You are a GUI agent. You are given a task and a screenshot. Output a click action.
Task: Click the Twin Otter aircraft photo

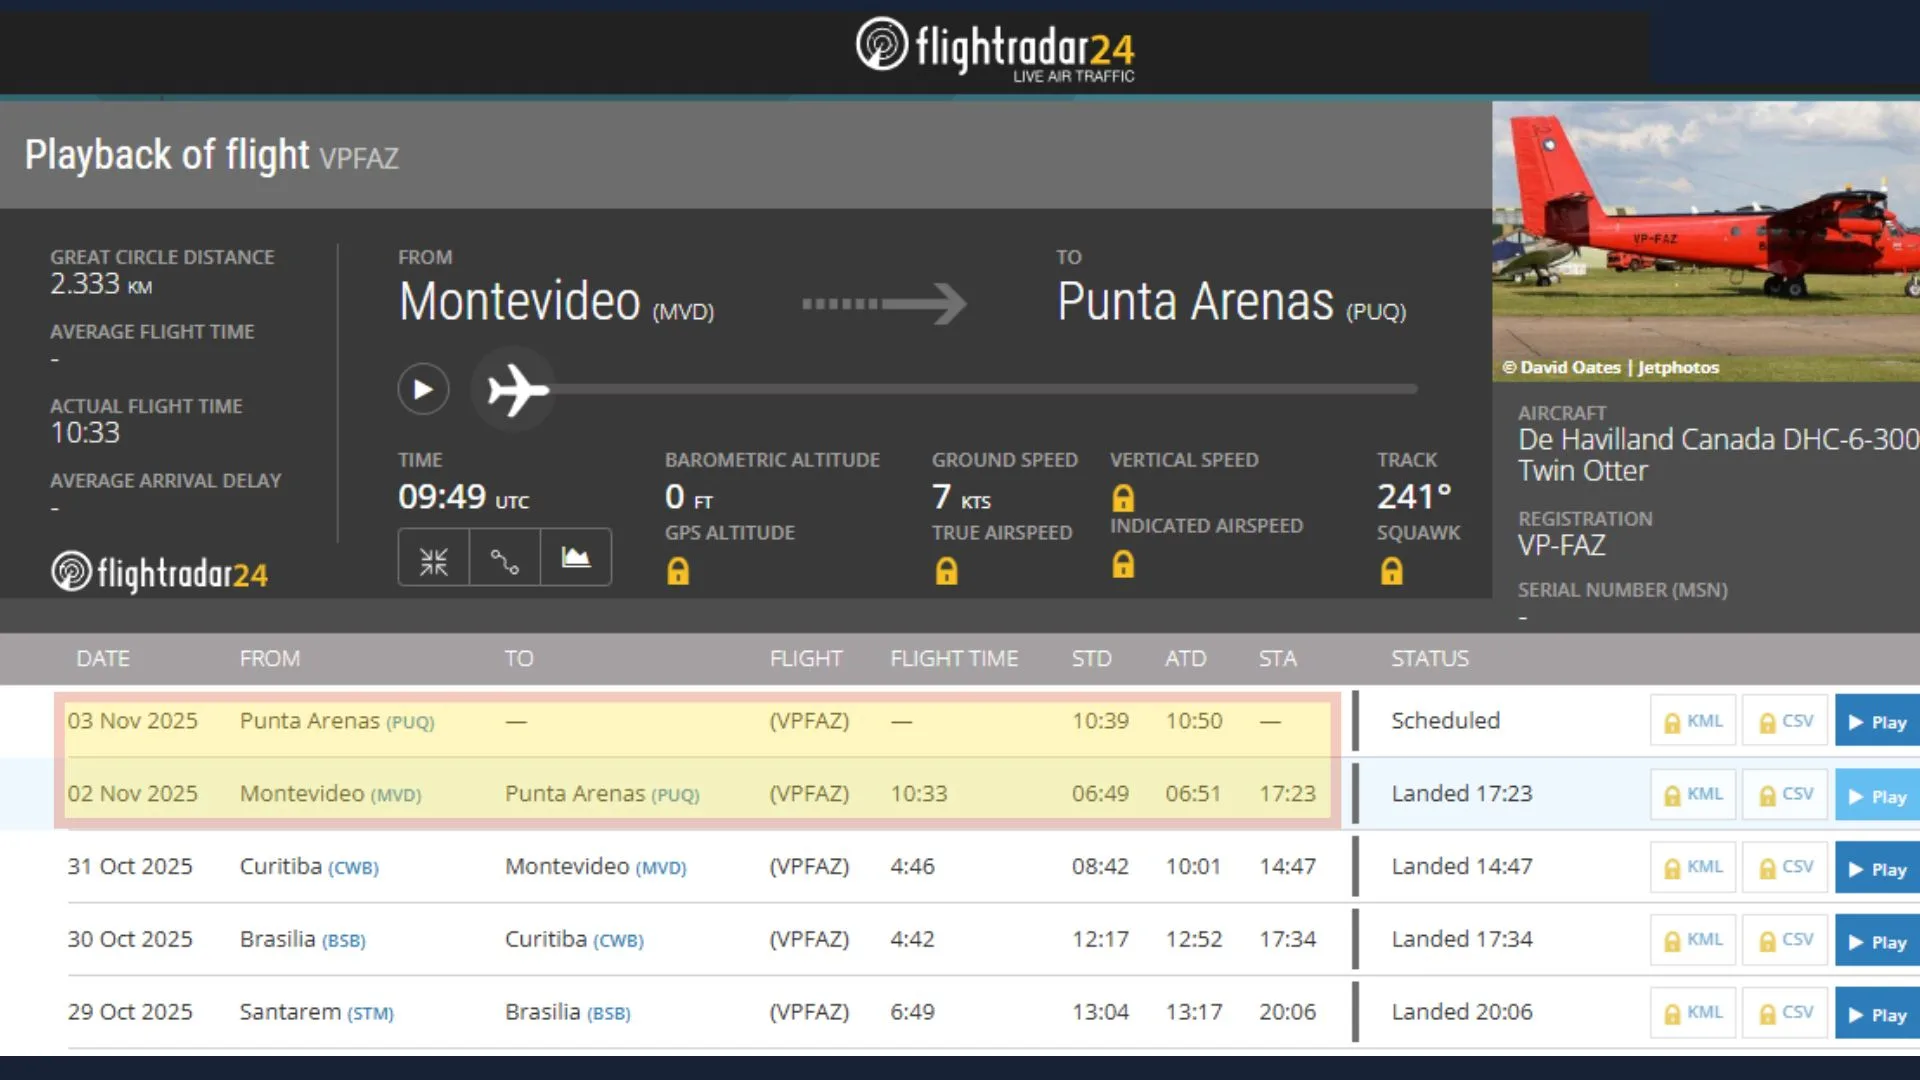pos(1705,240)
